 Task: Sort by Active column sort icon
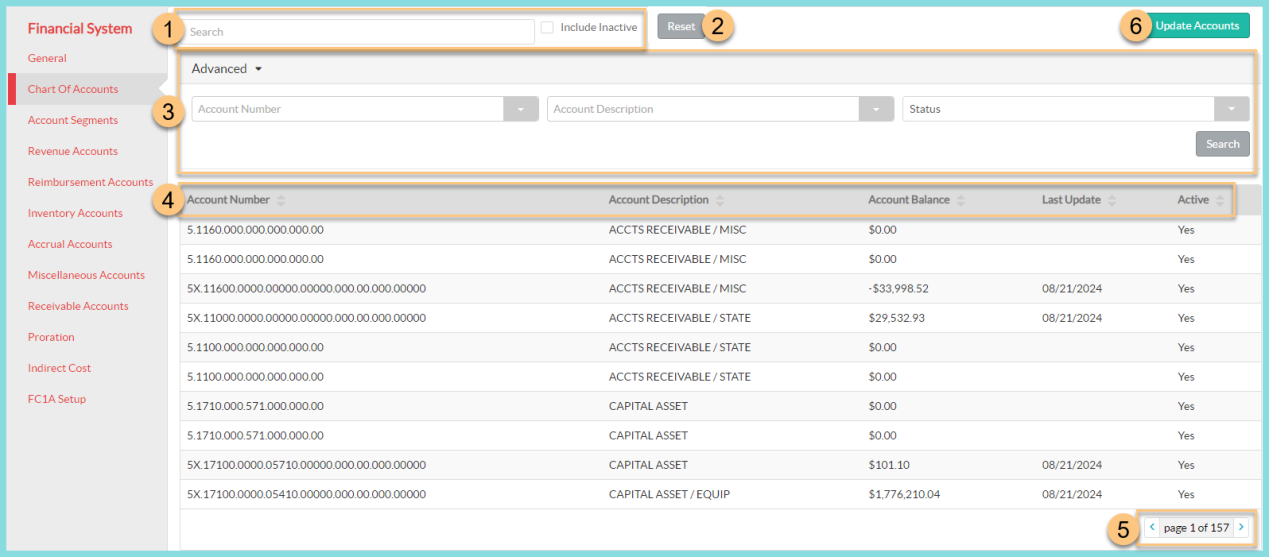pos(1220,200)
